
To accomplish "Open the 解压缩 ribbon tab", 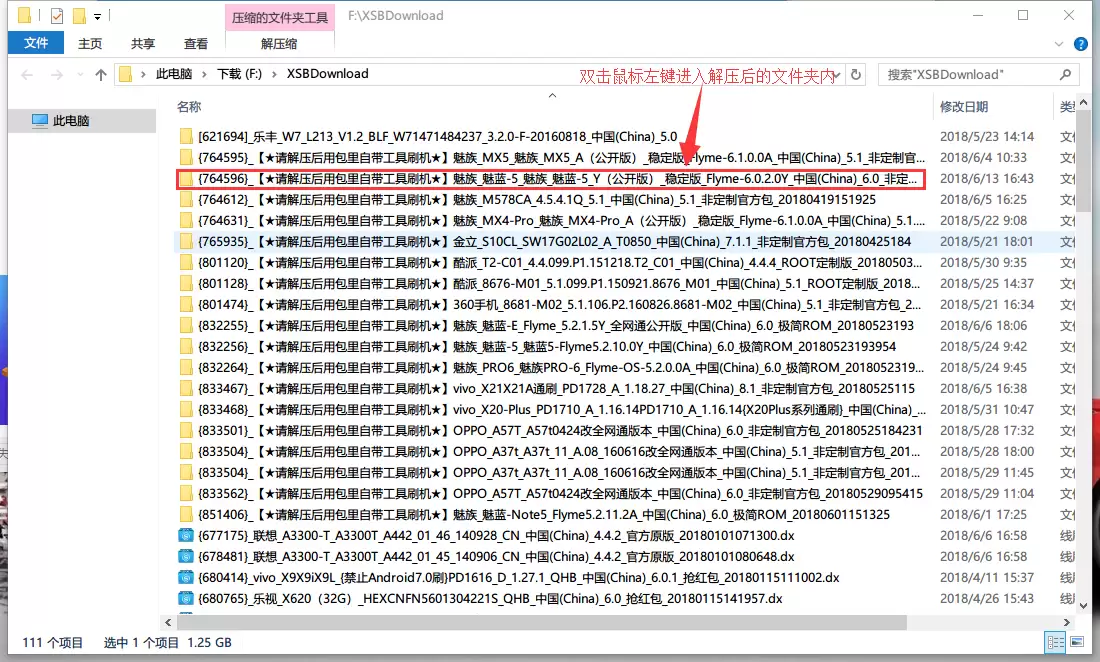I will 279,43.
